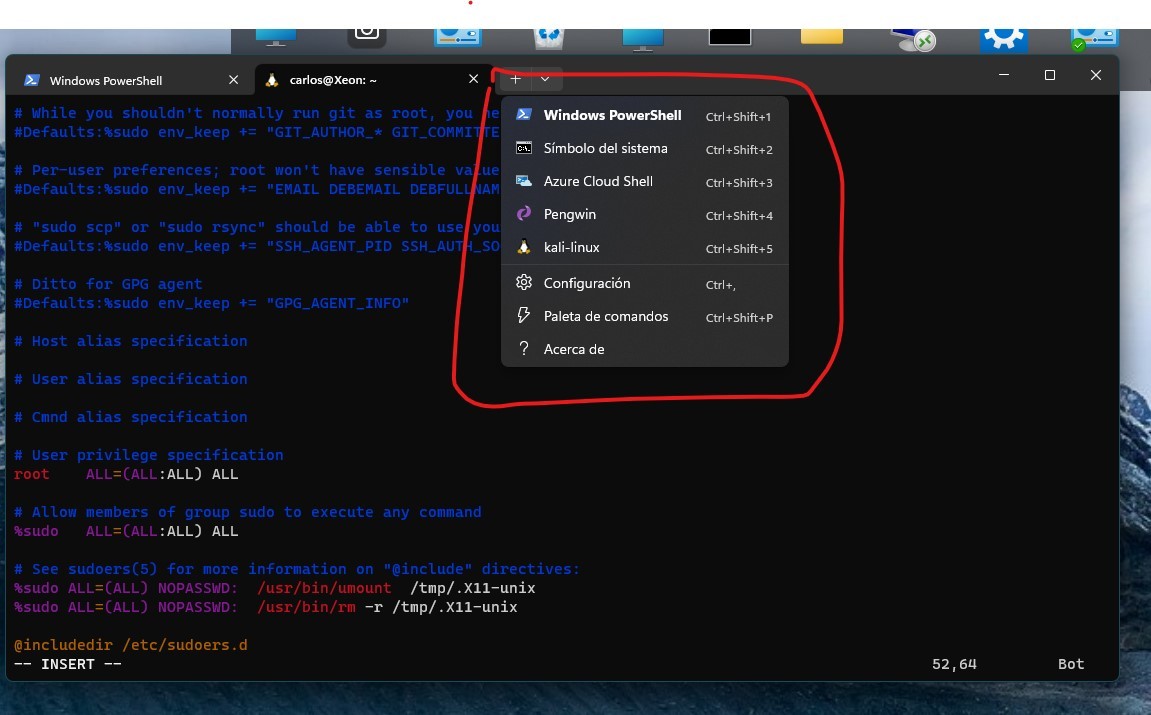
Task: Click the Azure Cloud Shell icon
Action: point(523,181)
